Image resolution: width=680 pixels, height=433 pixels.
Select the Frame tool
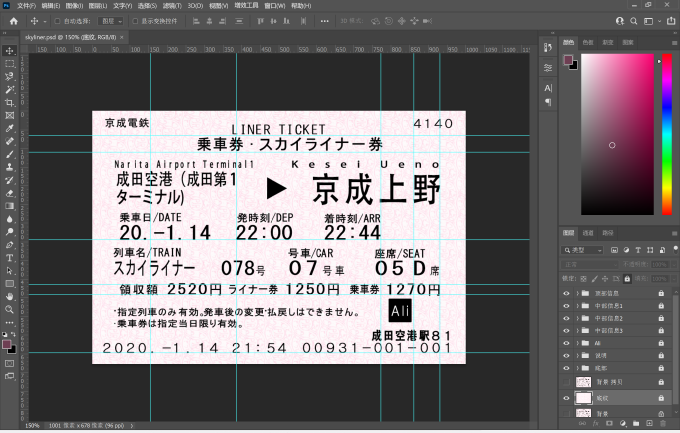[9, 115]
